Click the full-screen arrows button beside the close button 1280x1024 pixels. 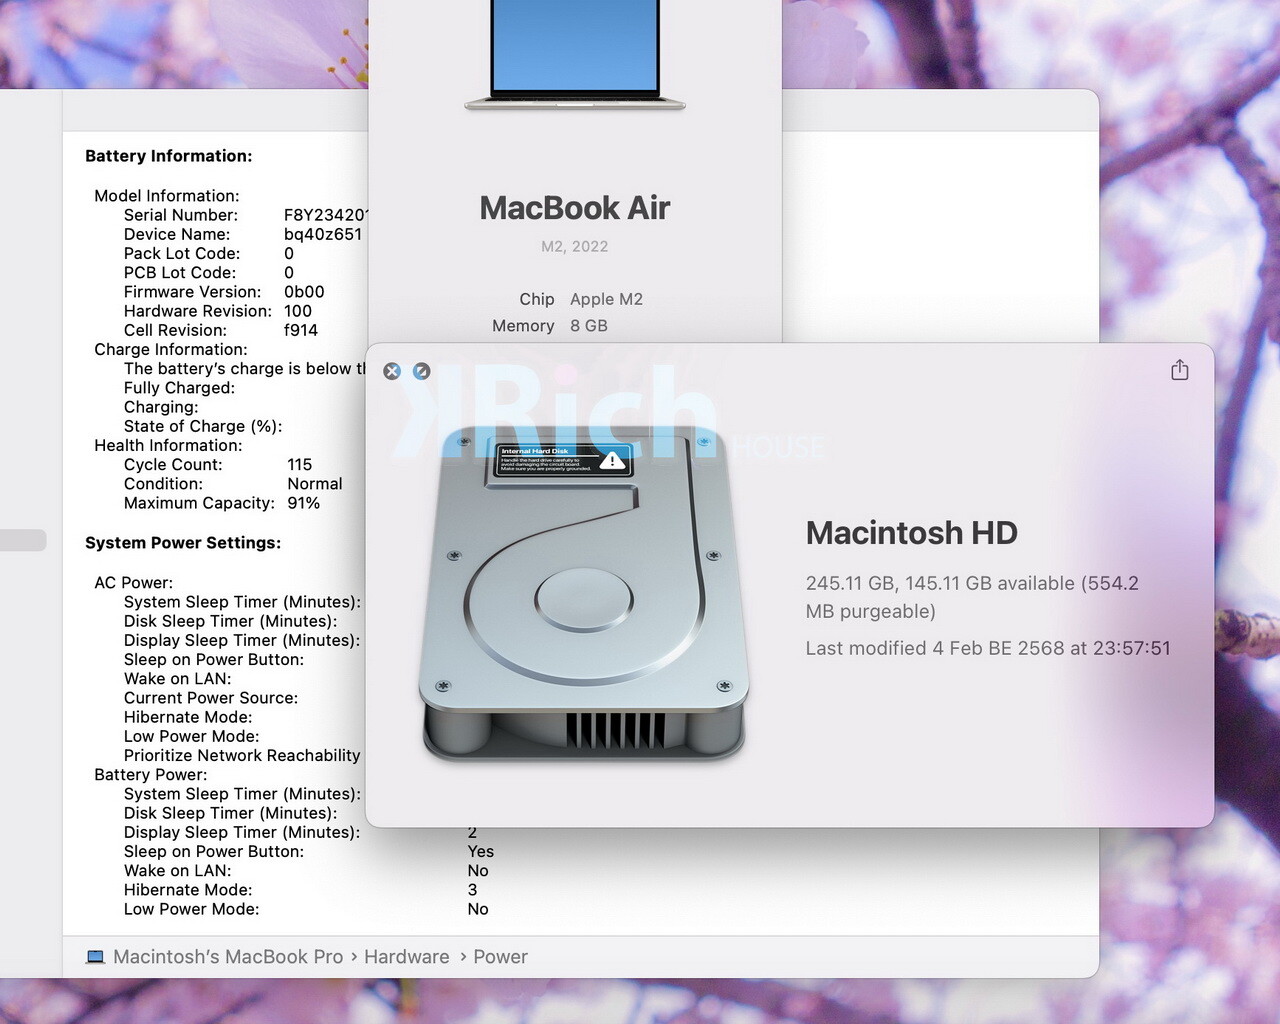point(422,371)
